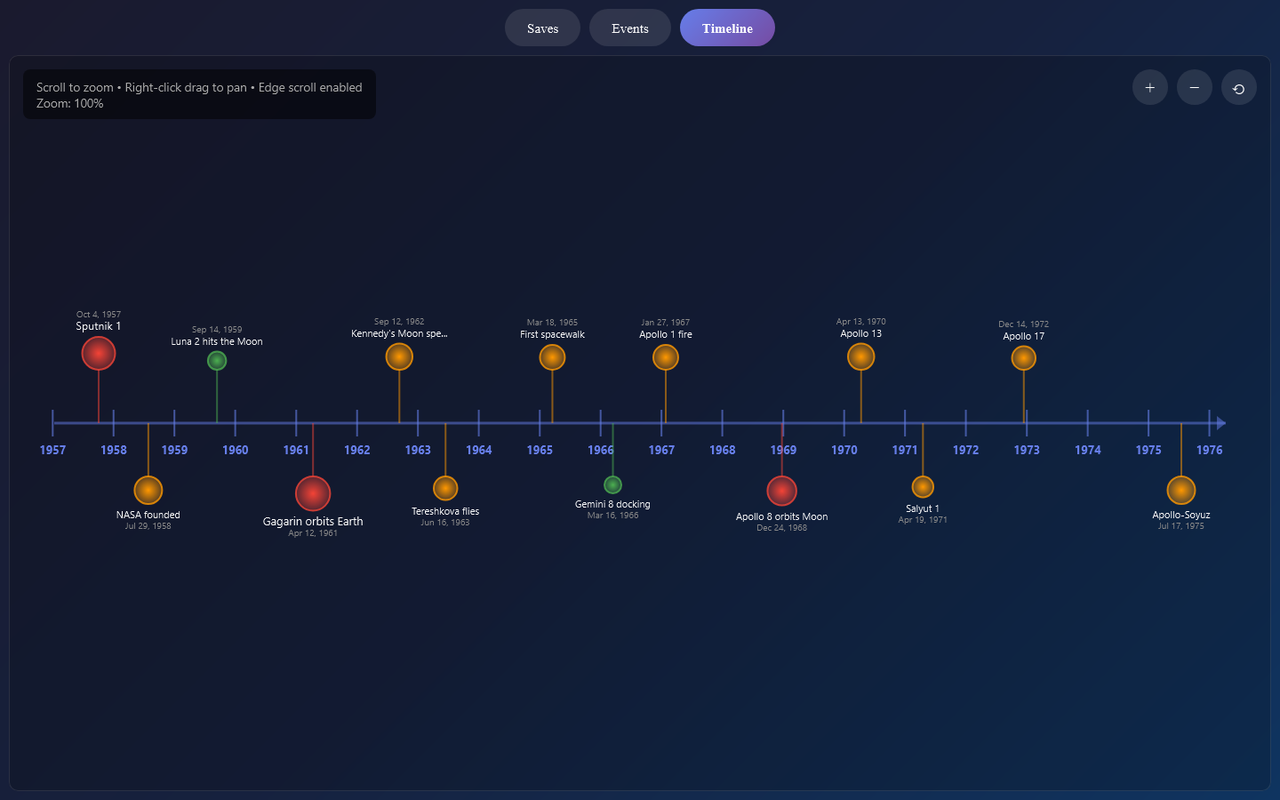Screen dimensions: 1280x800
Task: Click the Apollo 8 orbits Moon marker
Action: [x=782, y=491]
